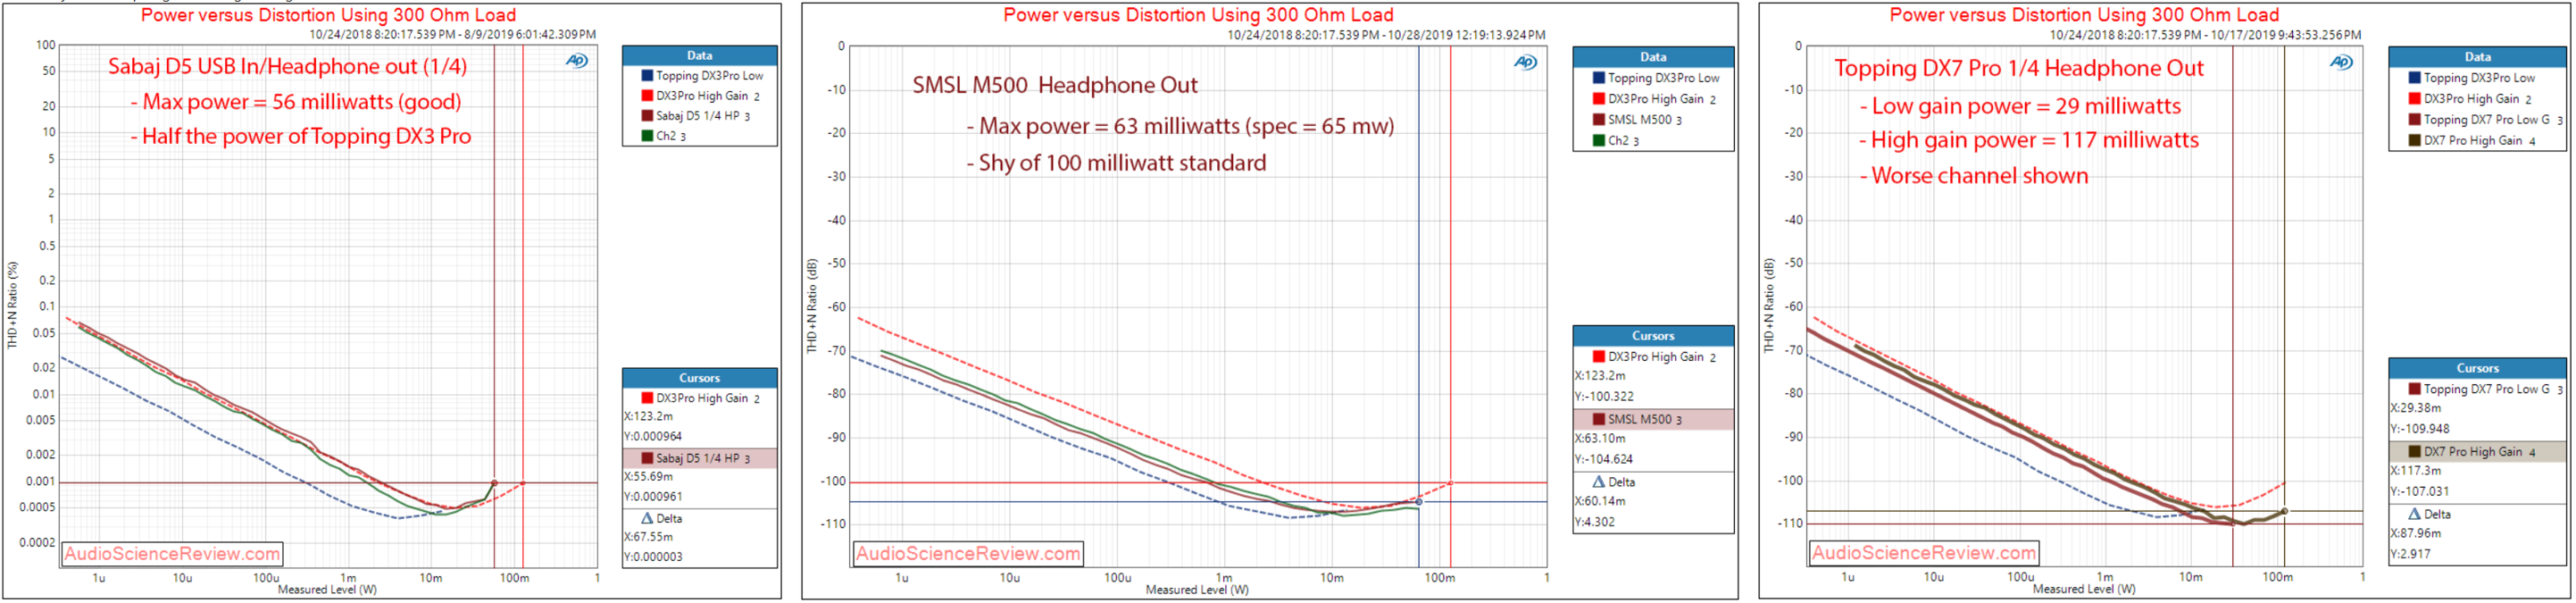Click the cursor value 'Y:-107.031'
The height and width of the screenshot is (603, 2576).
click(2420, 492)
